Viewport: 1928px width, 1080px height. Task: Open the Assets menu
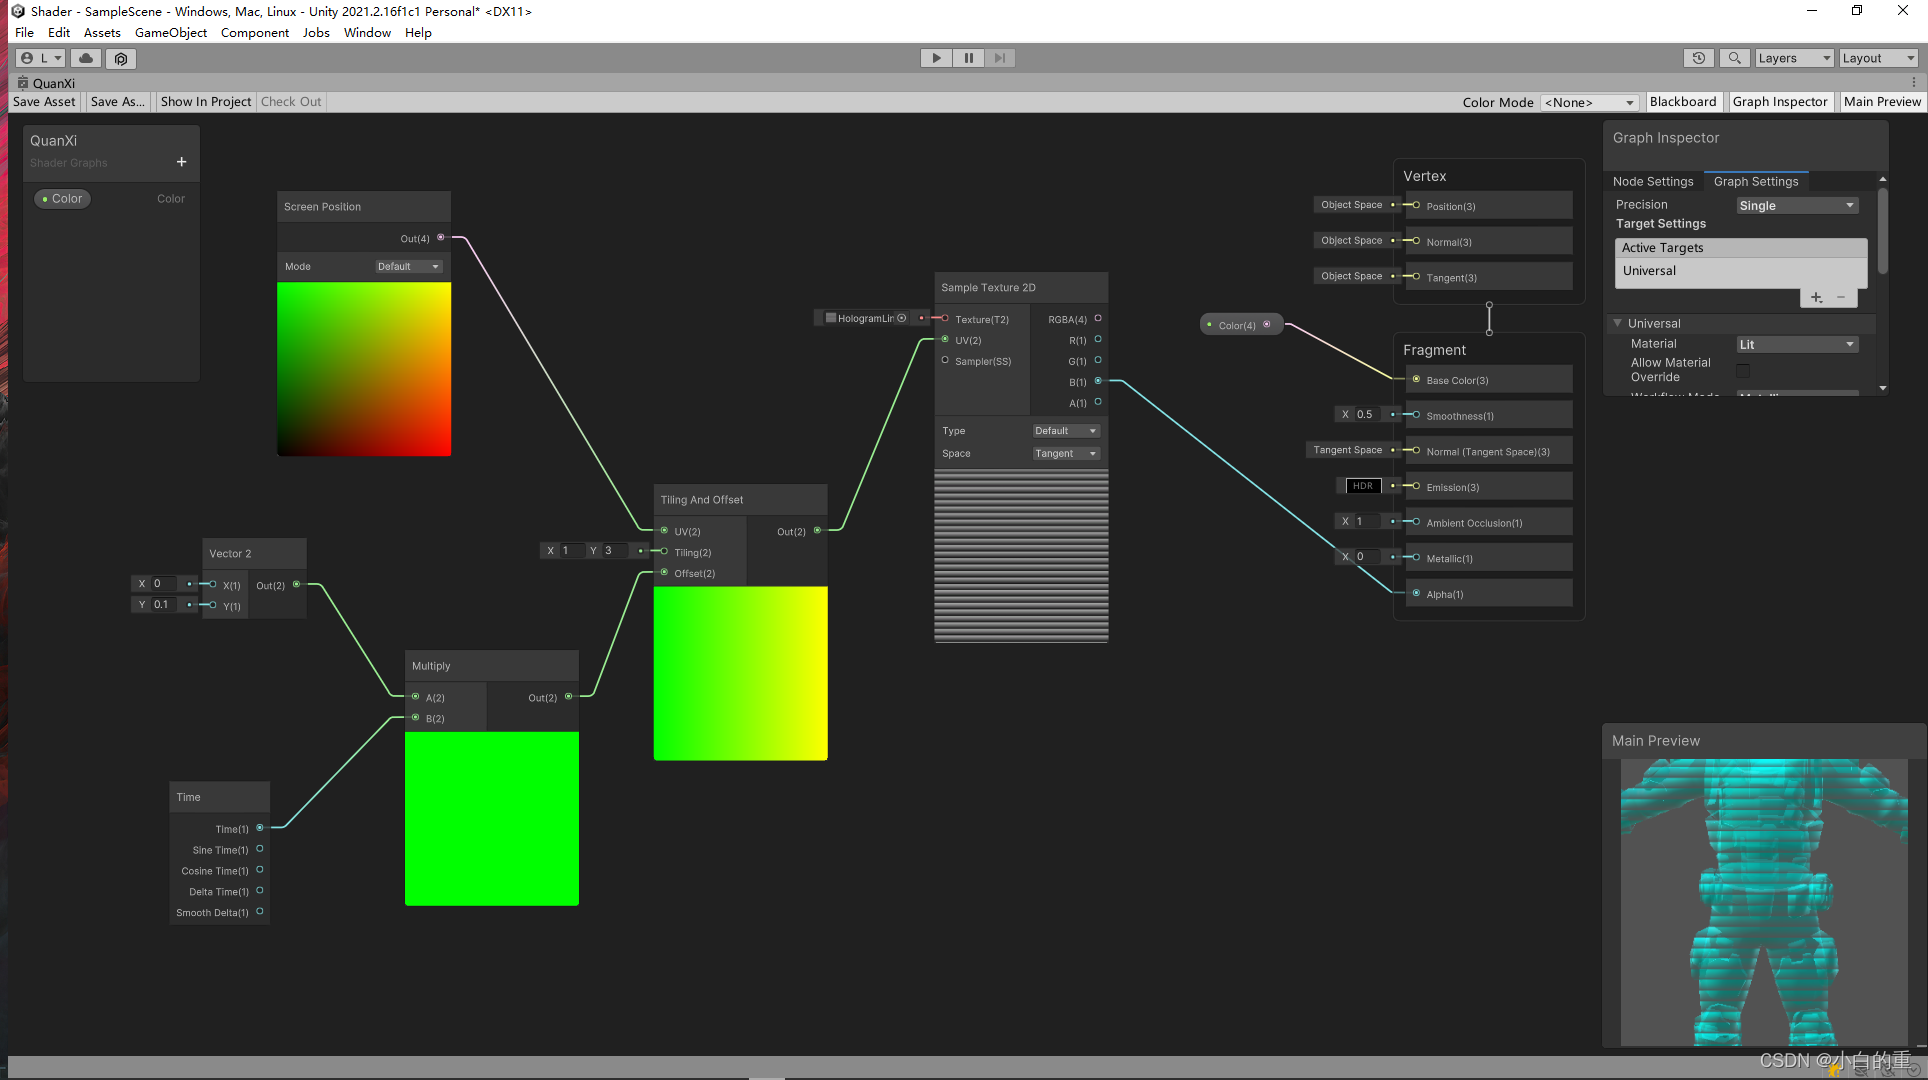(x=102, y=33)
